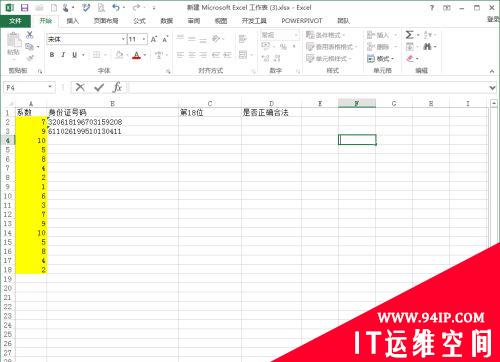Select cell B2 with the ID number
Screen dimensions: 500x362
[x=112, y=122]
